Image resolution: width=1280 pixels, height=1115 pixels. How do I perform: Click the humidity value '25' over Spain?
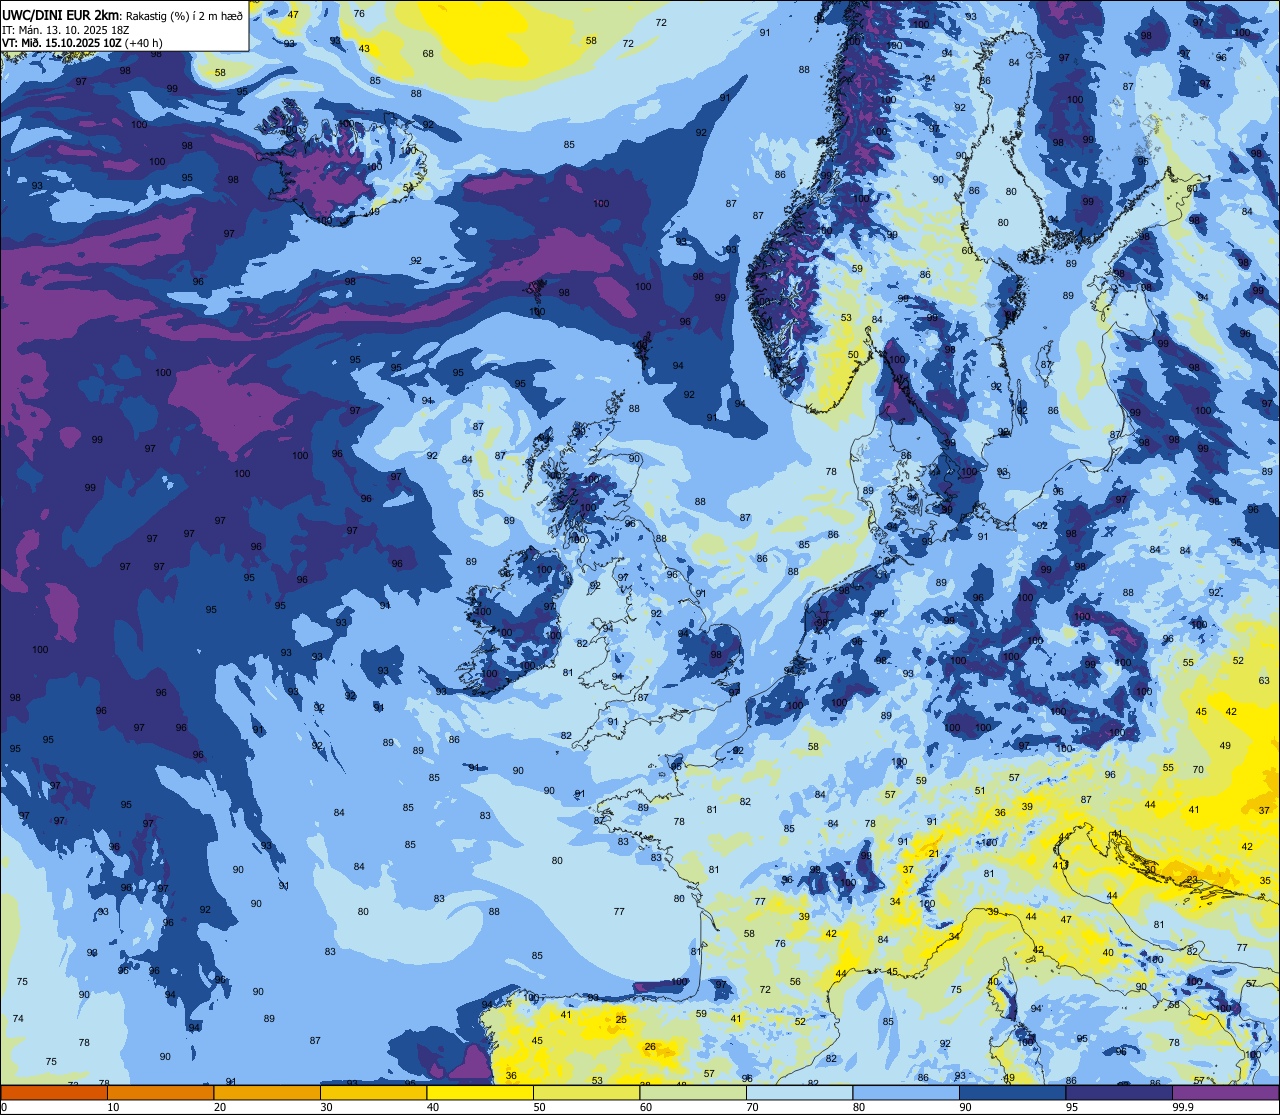coord(621,1019)
